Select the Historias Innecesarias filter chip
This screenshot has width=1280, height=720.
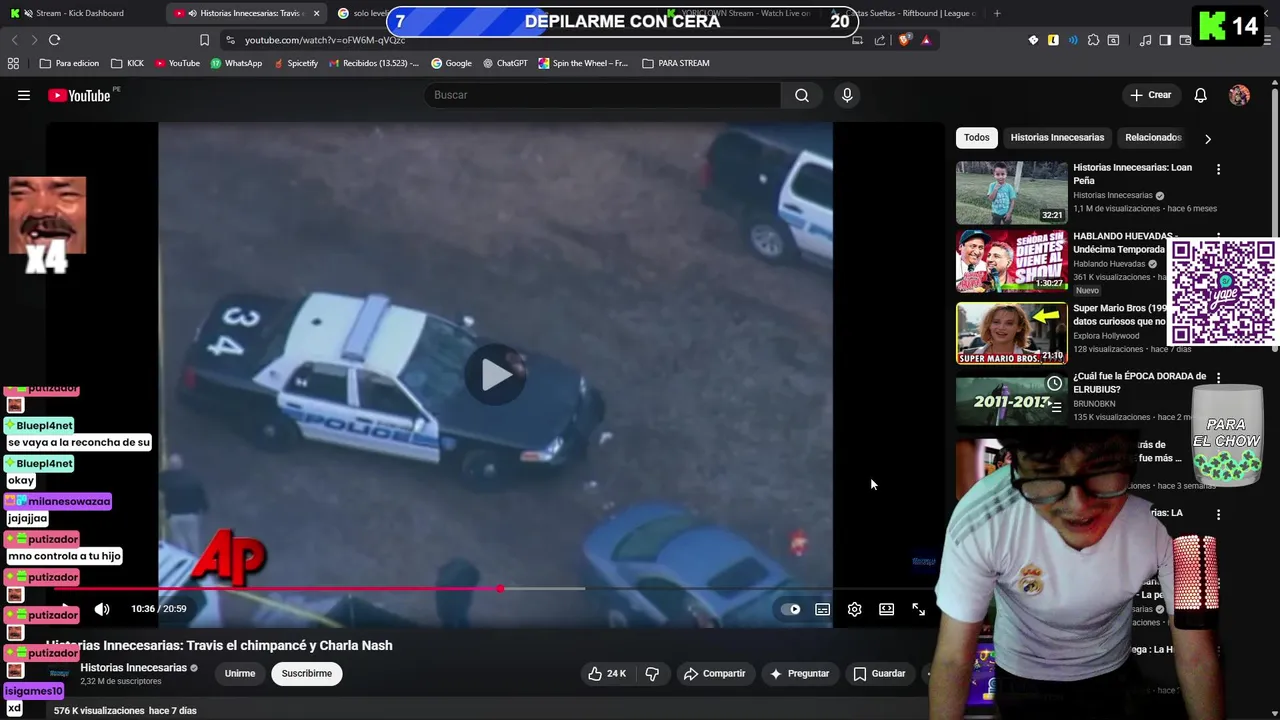click(x=1057, y=138)
